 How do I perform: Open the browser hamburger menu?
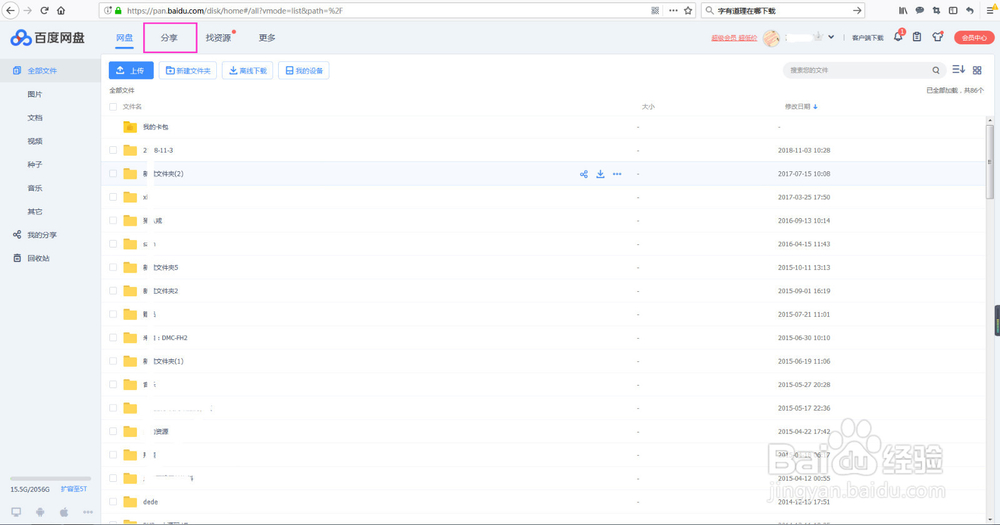[991, 10]
